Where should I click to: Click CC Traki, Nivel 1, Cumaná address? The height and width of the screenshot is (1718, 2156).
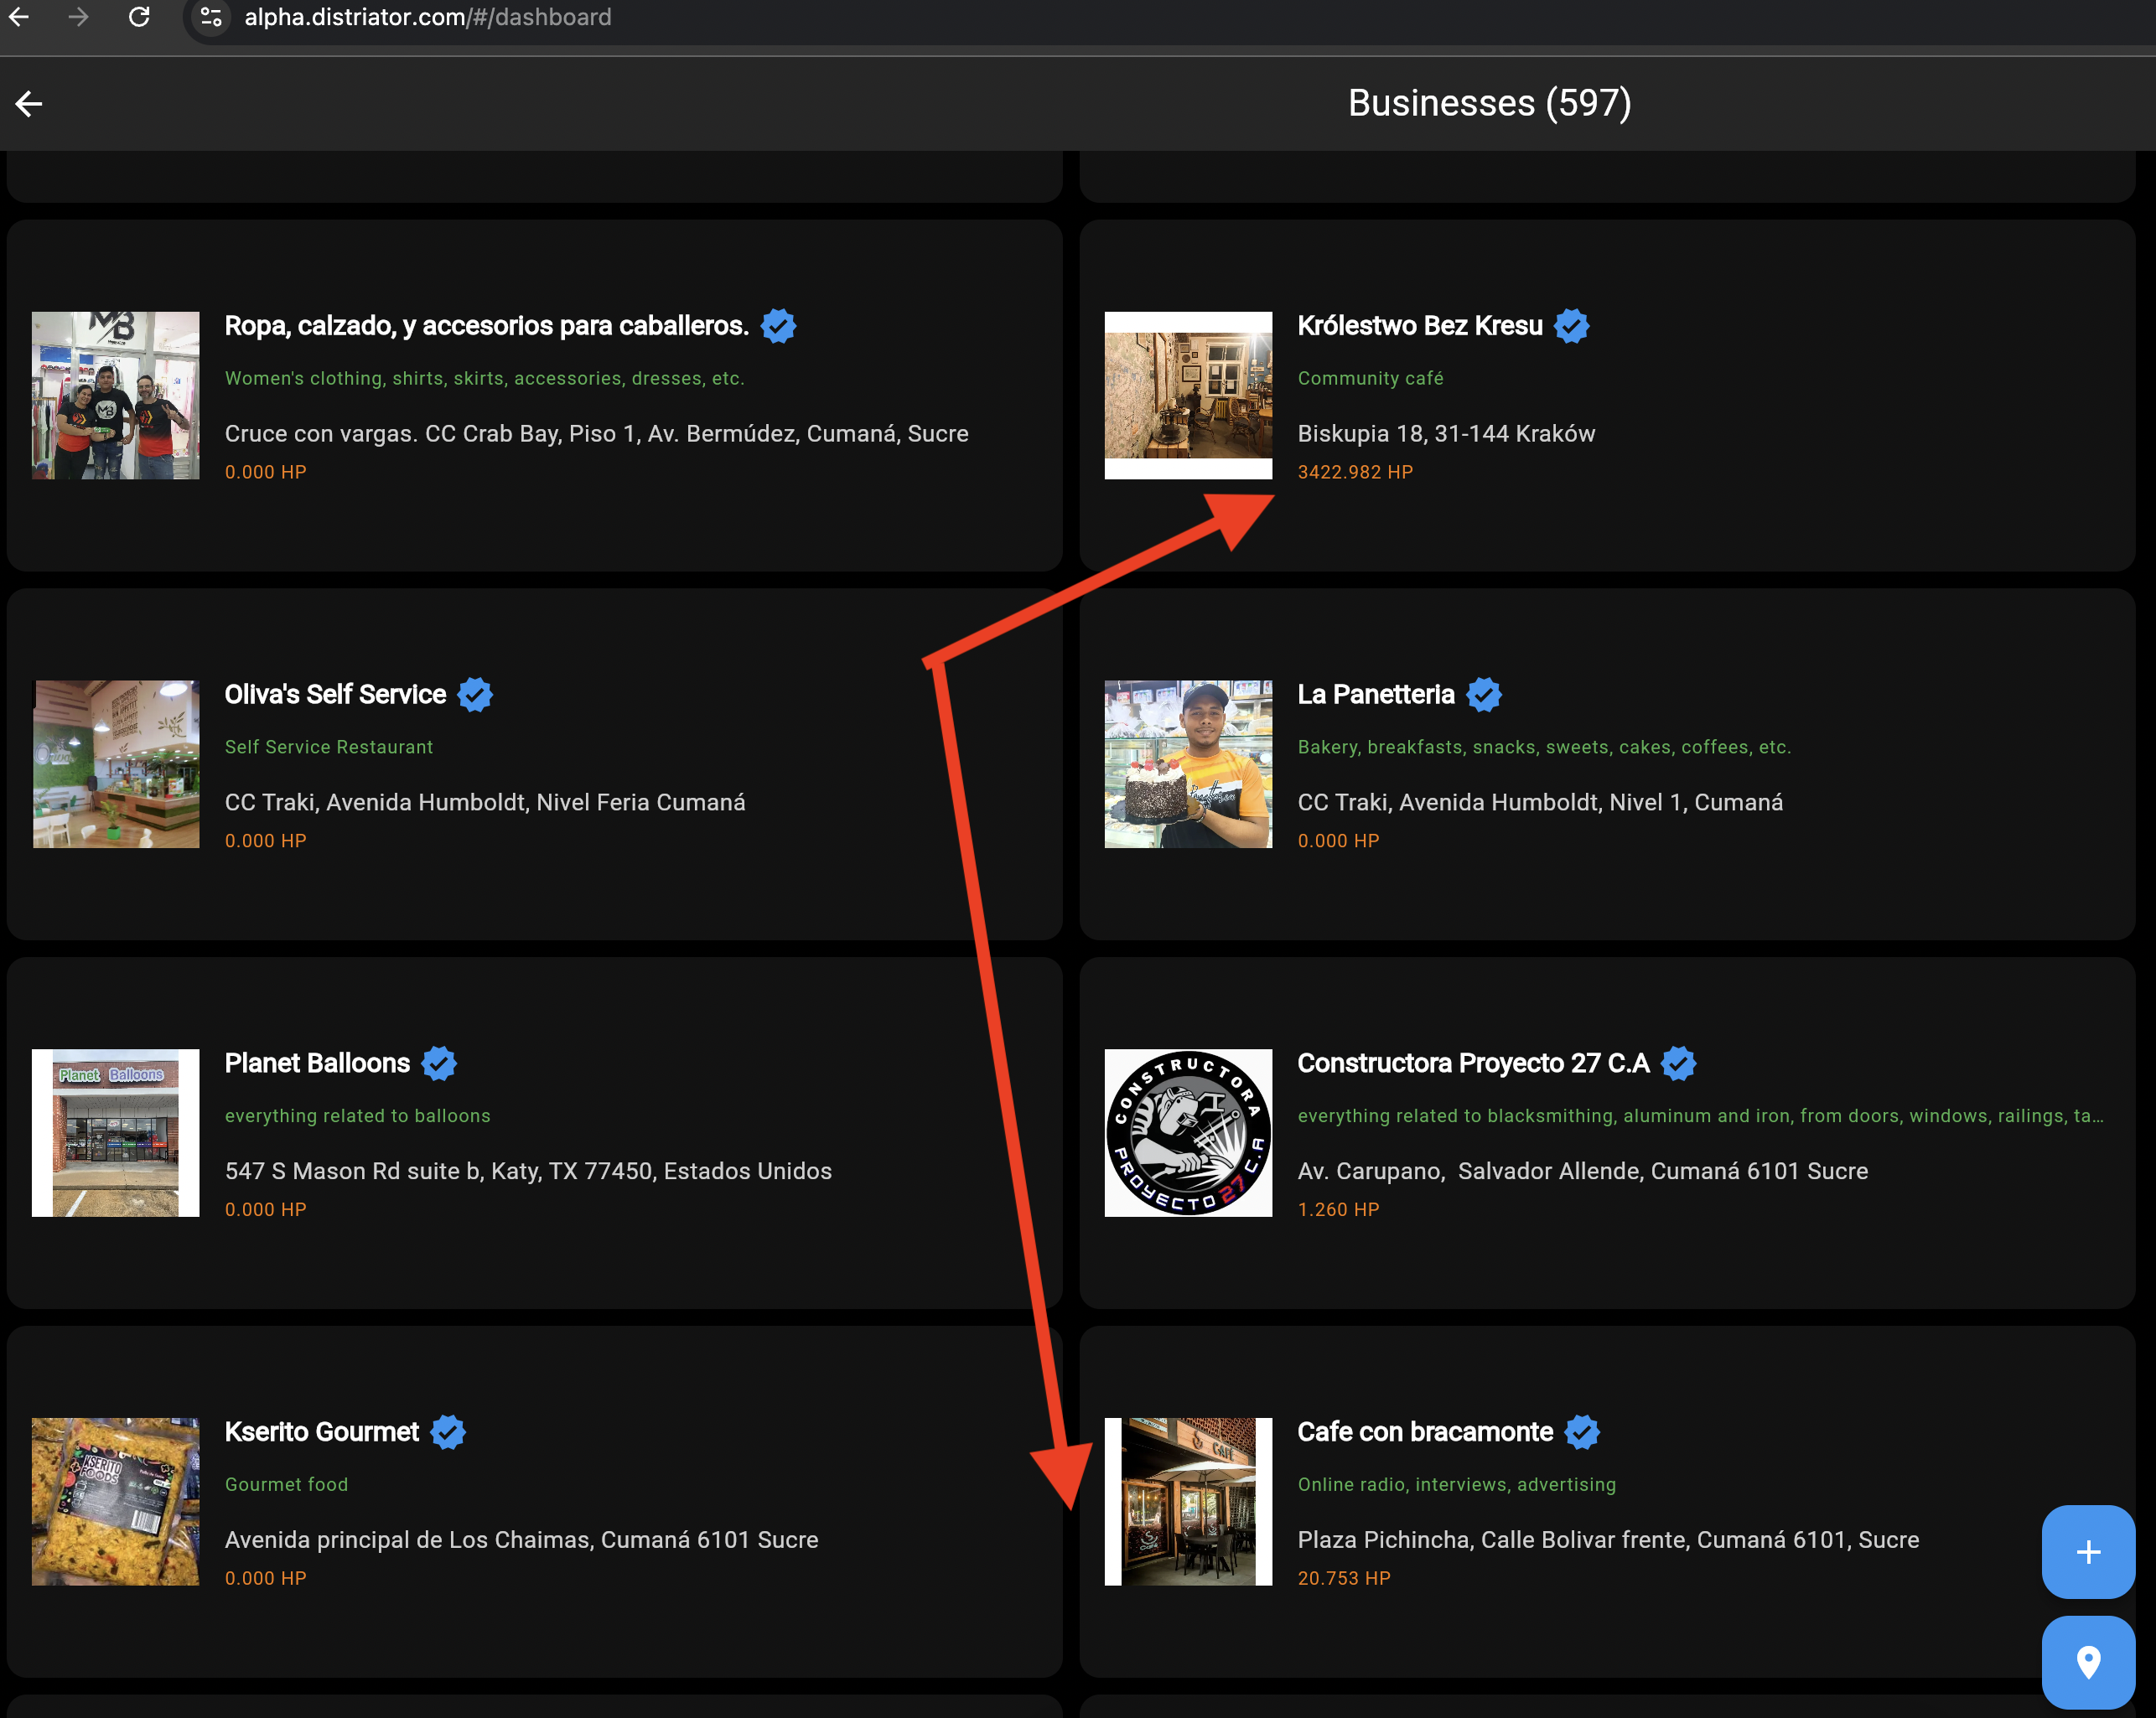(1540, 803)
